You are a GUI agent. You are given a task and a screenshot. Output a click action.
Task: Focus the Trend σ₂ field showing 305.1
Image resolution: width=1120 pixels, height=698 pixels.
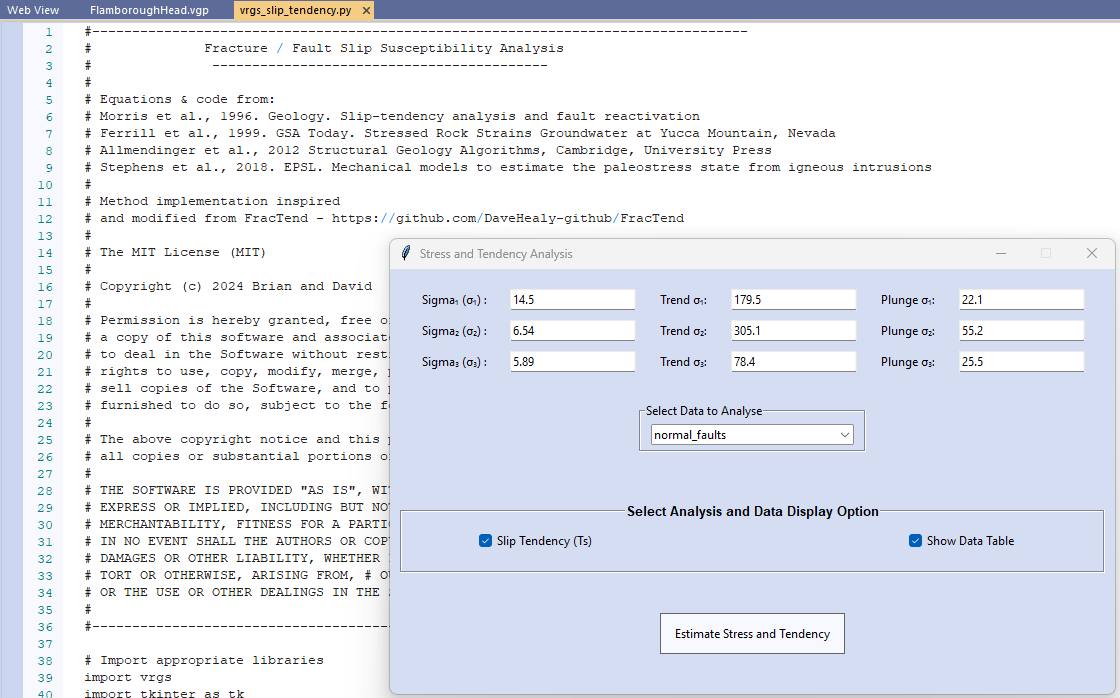click(x=794, y=330)
